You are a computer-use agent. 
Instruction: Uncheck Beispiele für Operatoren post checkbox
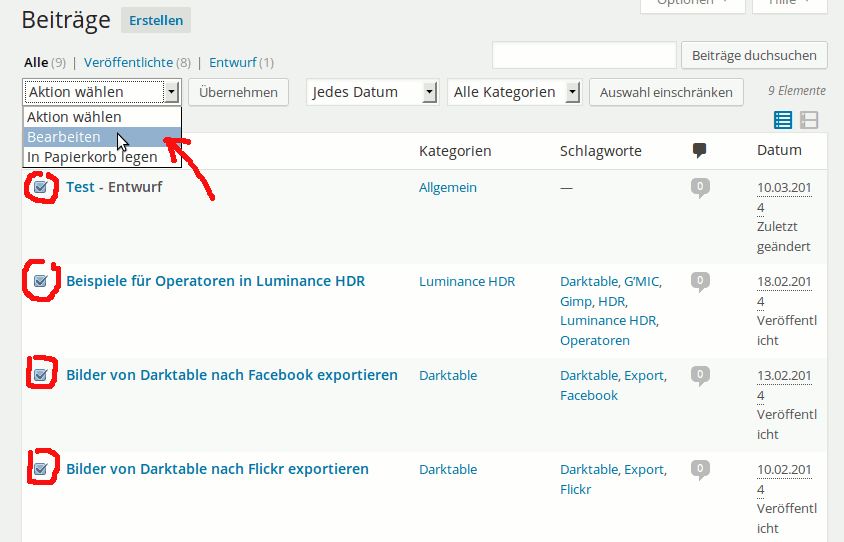40,281
